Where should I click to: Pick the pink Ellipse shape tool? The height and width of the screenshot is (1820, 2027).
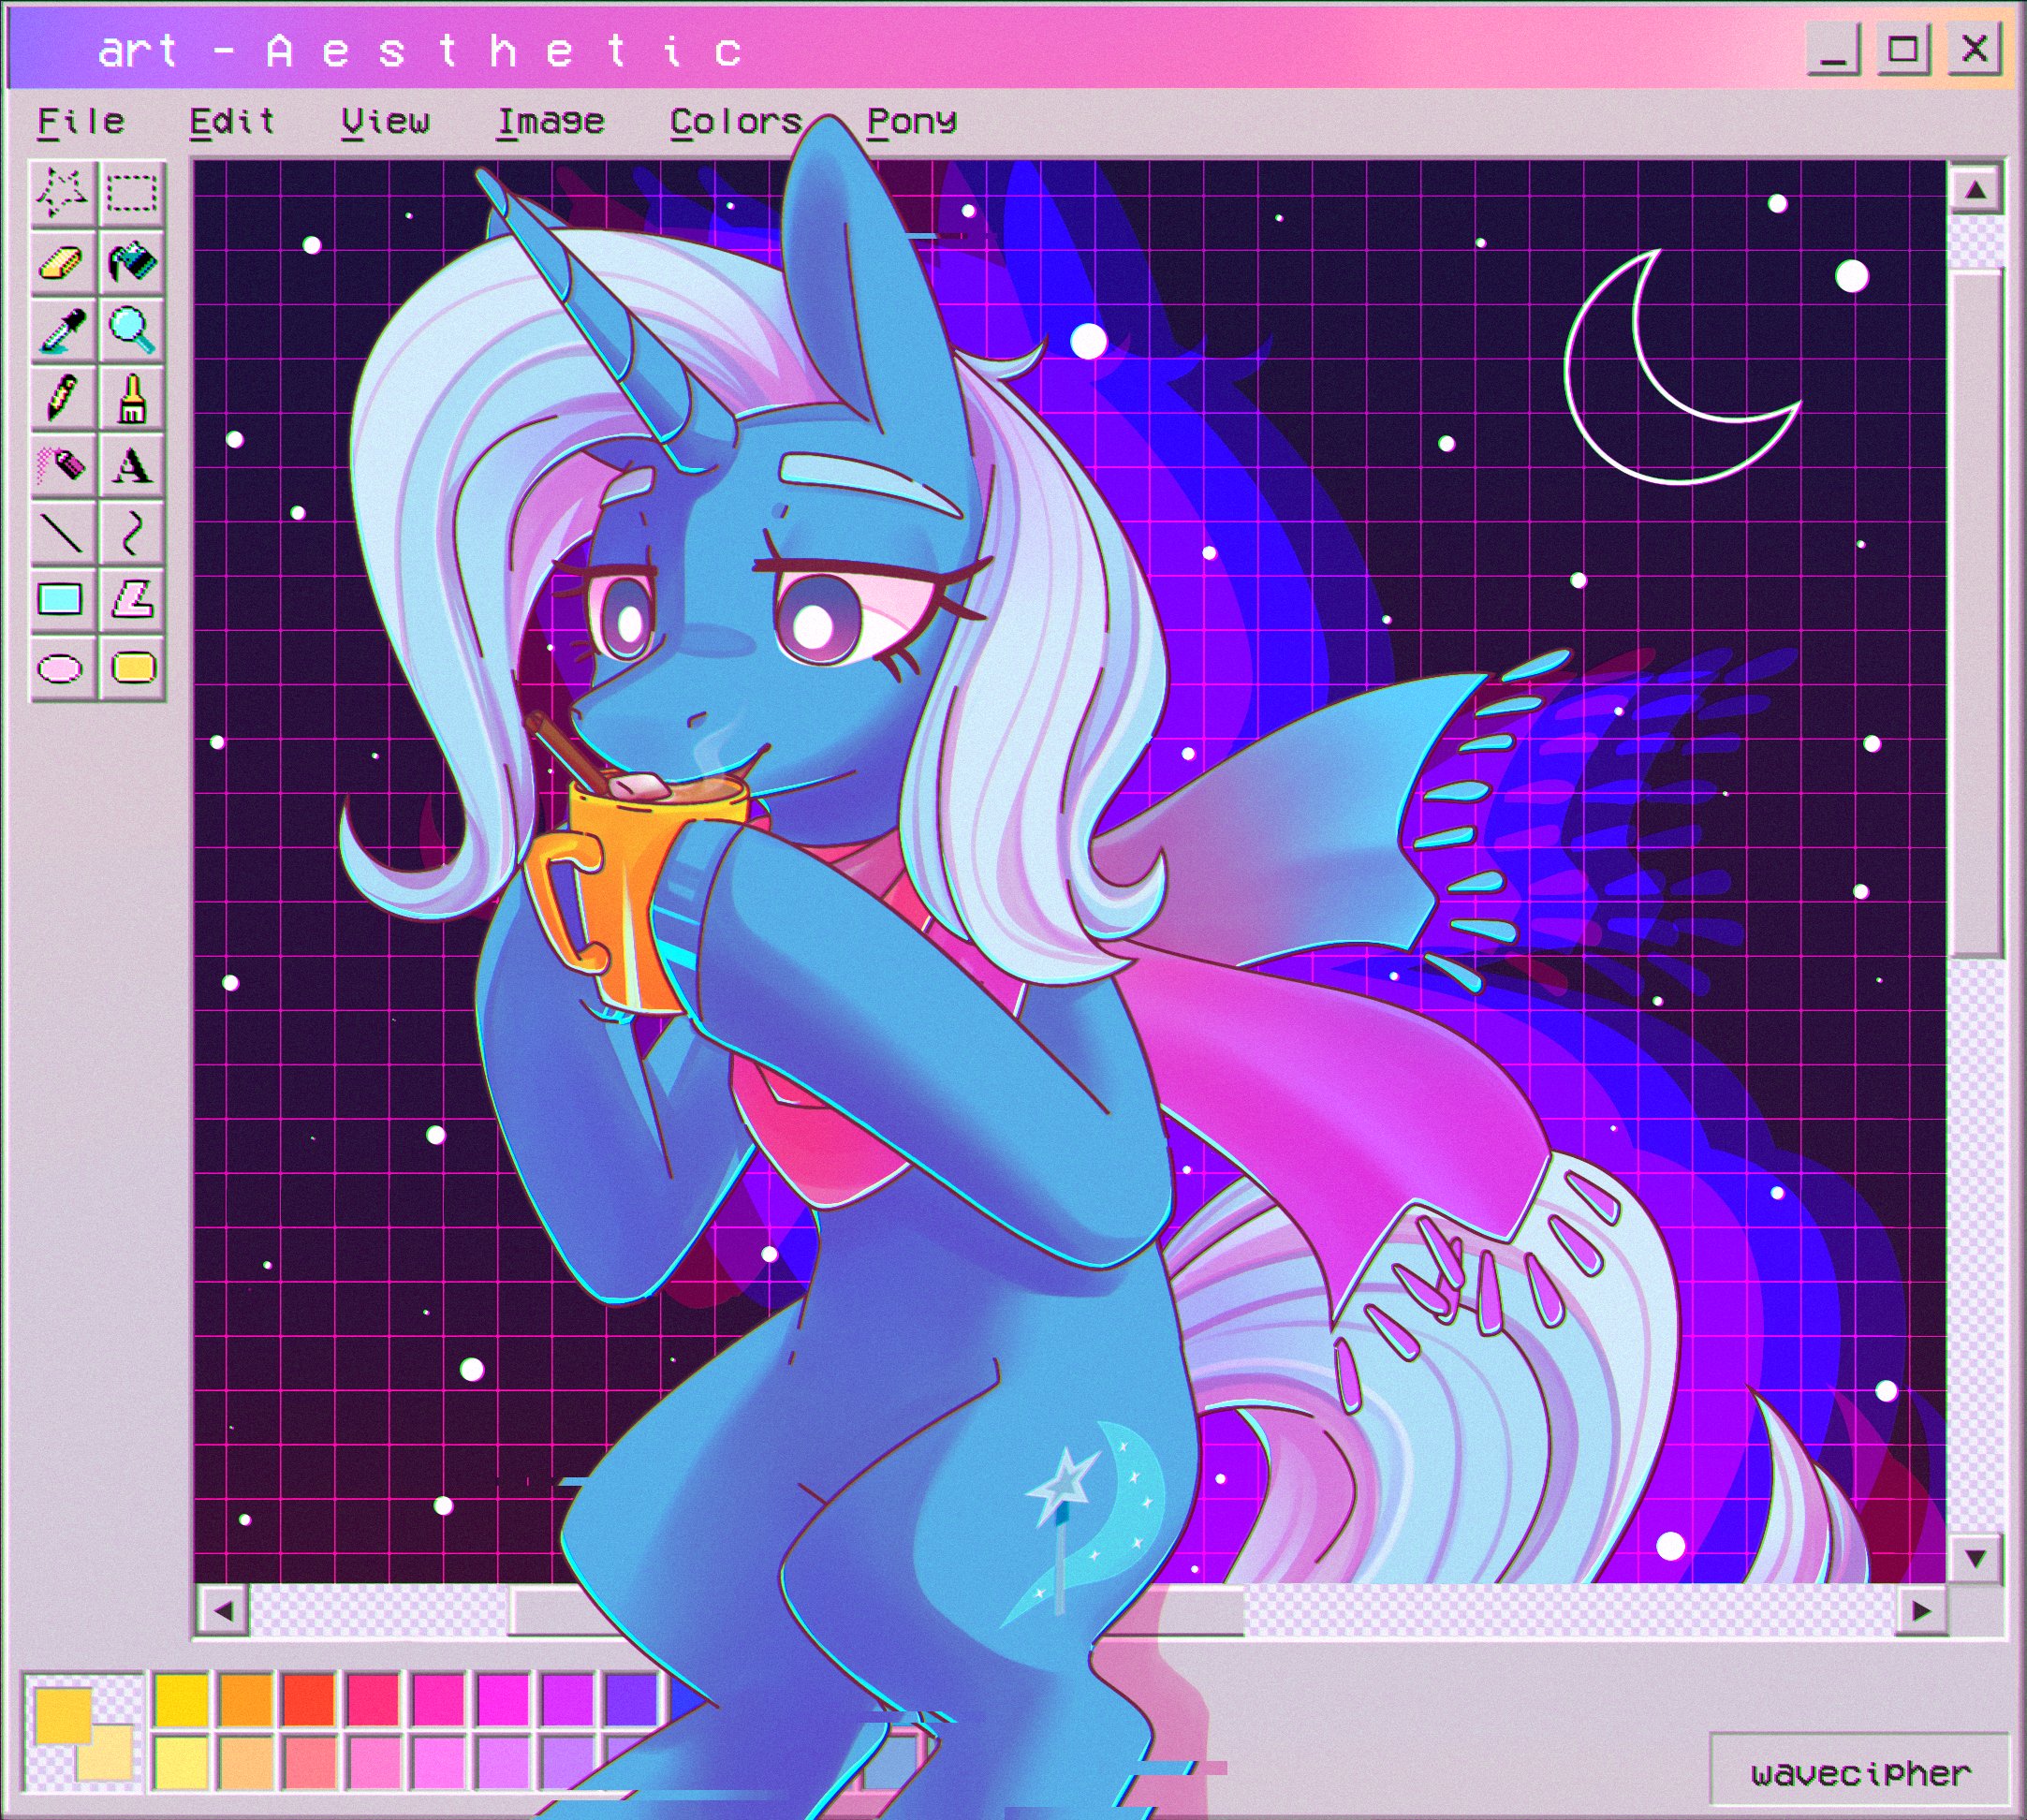(61, 667)
